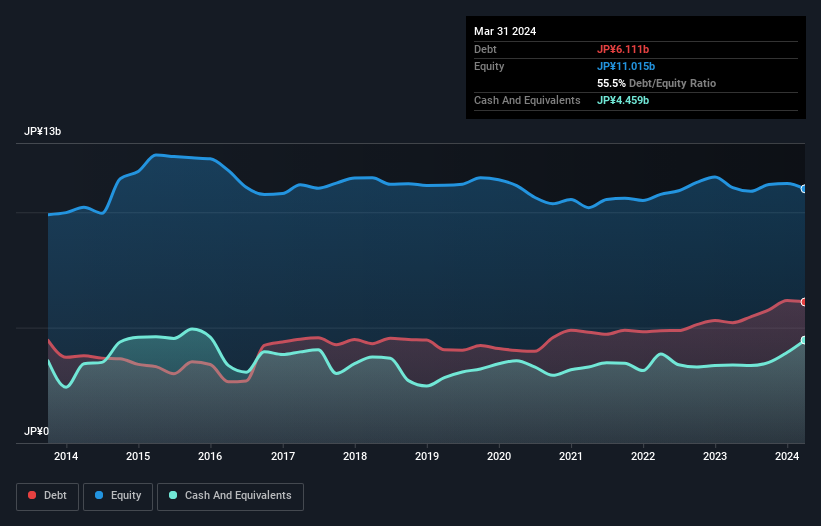Click the 2018 x-axis label

pyautogui.click(x=355, y=456)
